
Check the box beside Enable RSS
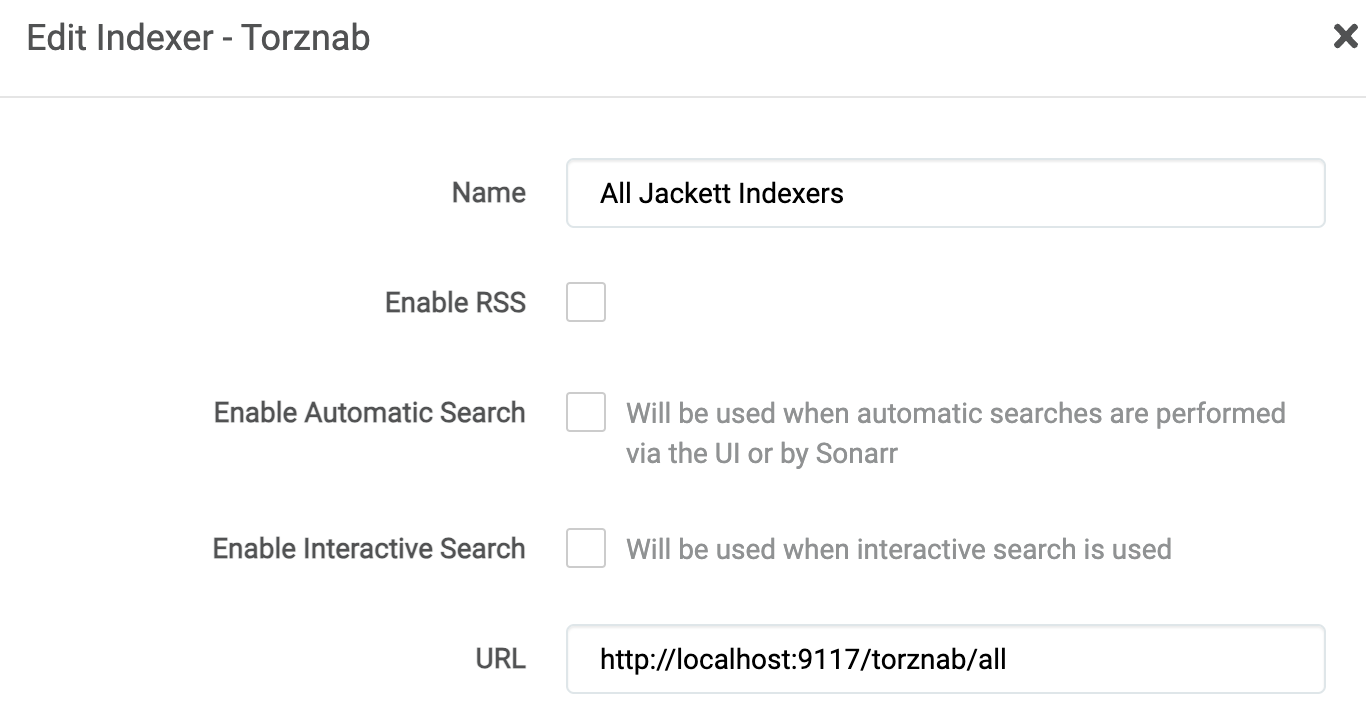[x=588, y=303]
